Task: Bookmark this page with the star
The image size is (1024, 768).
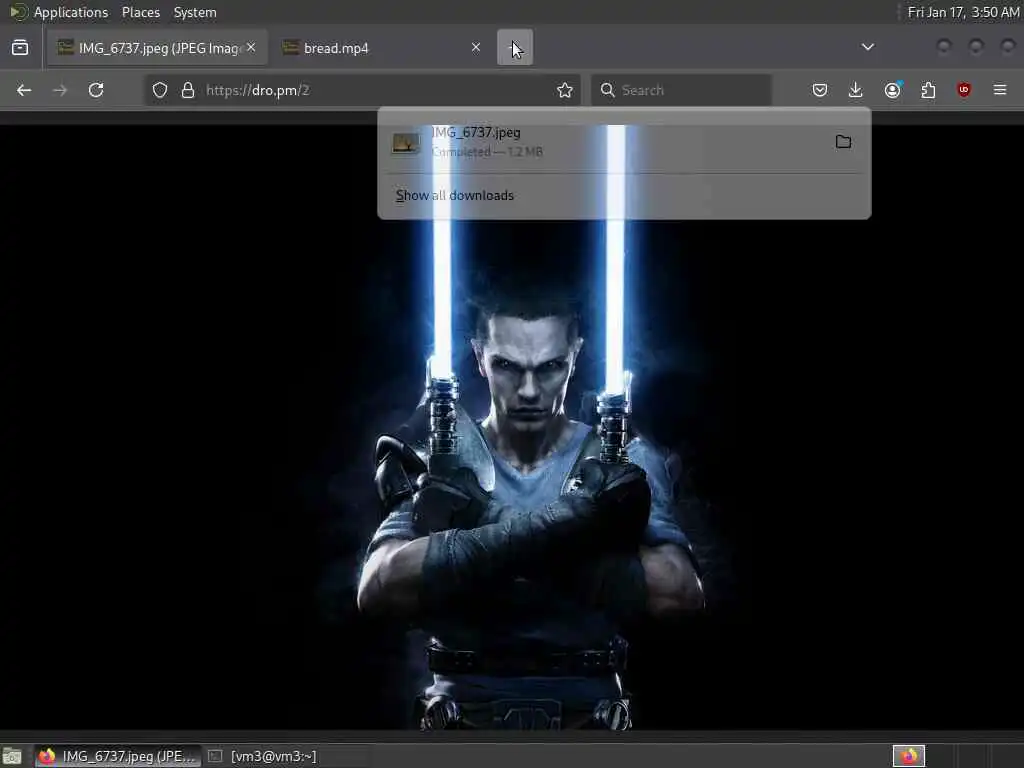Action: [565, 90]
